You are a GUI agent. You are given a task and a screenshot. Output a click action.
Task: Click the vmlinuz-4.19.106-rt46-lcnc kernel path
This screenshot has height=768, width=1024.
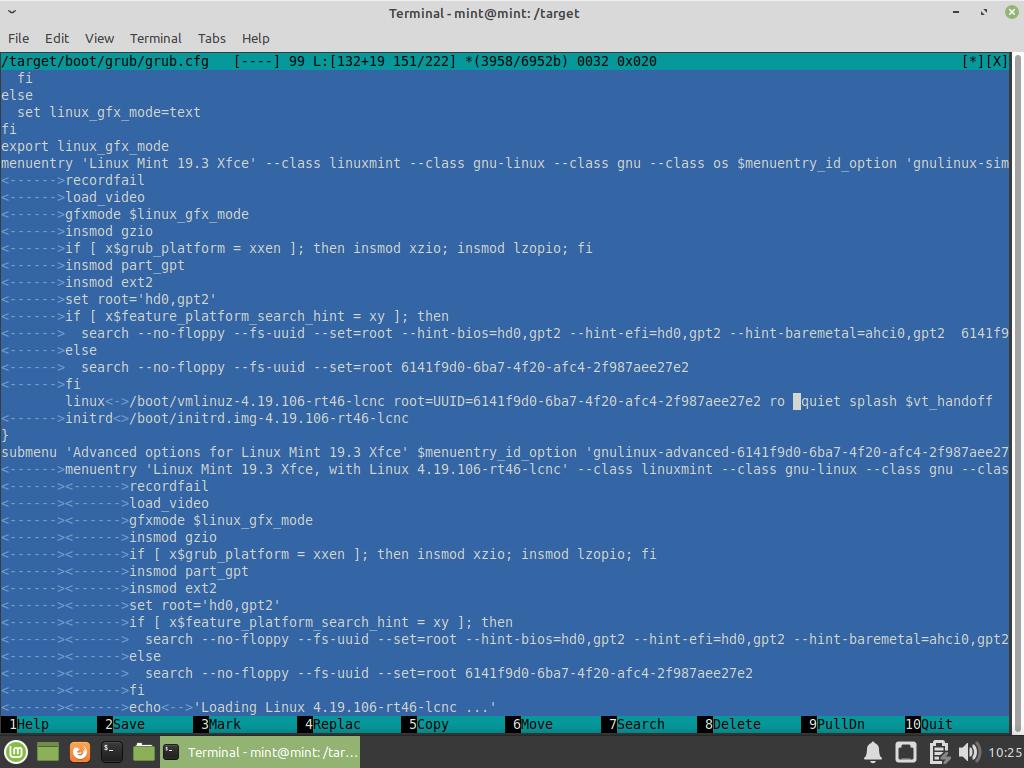(x=257, y=401)
